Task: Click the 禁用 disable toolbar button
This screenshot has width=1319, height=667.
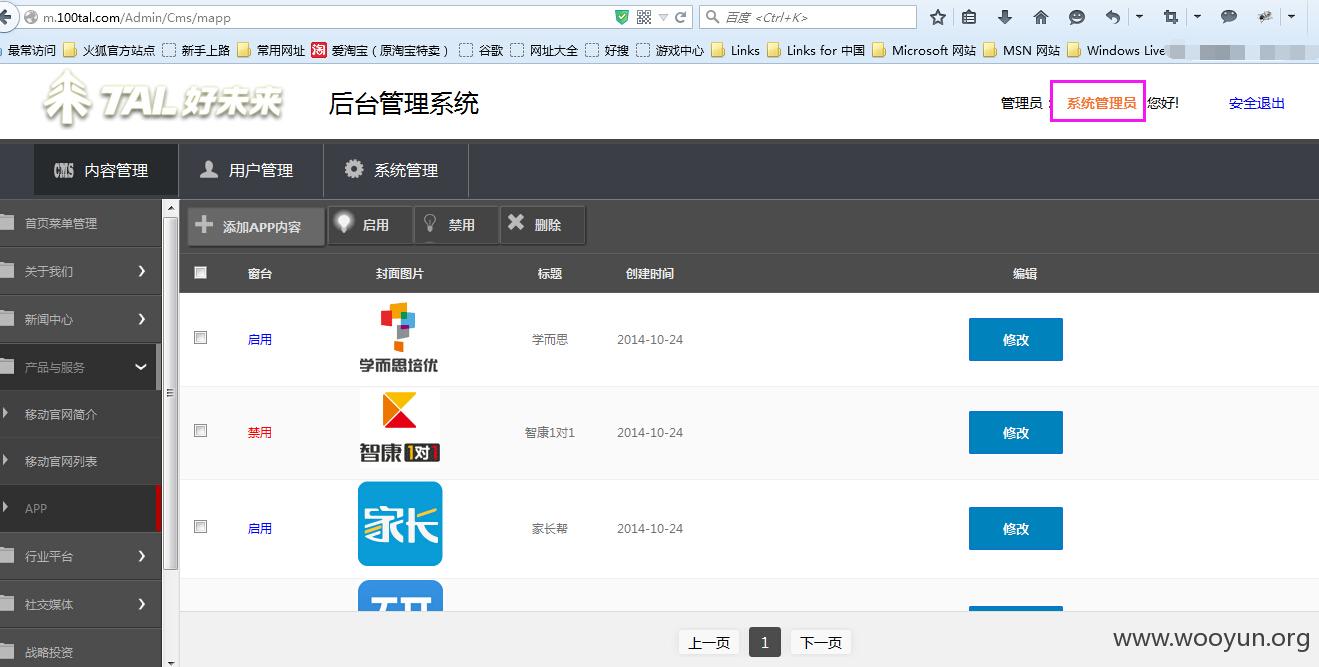Action: 457,225
